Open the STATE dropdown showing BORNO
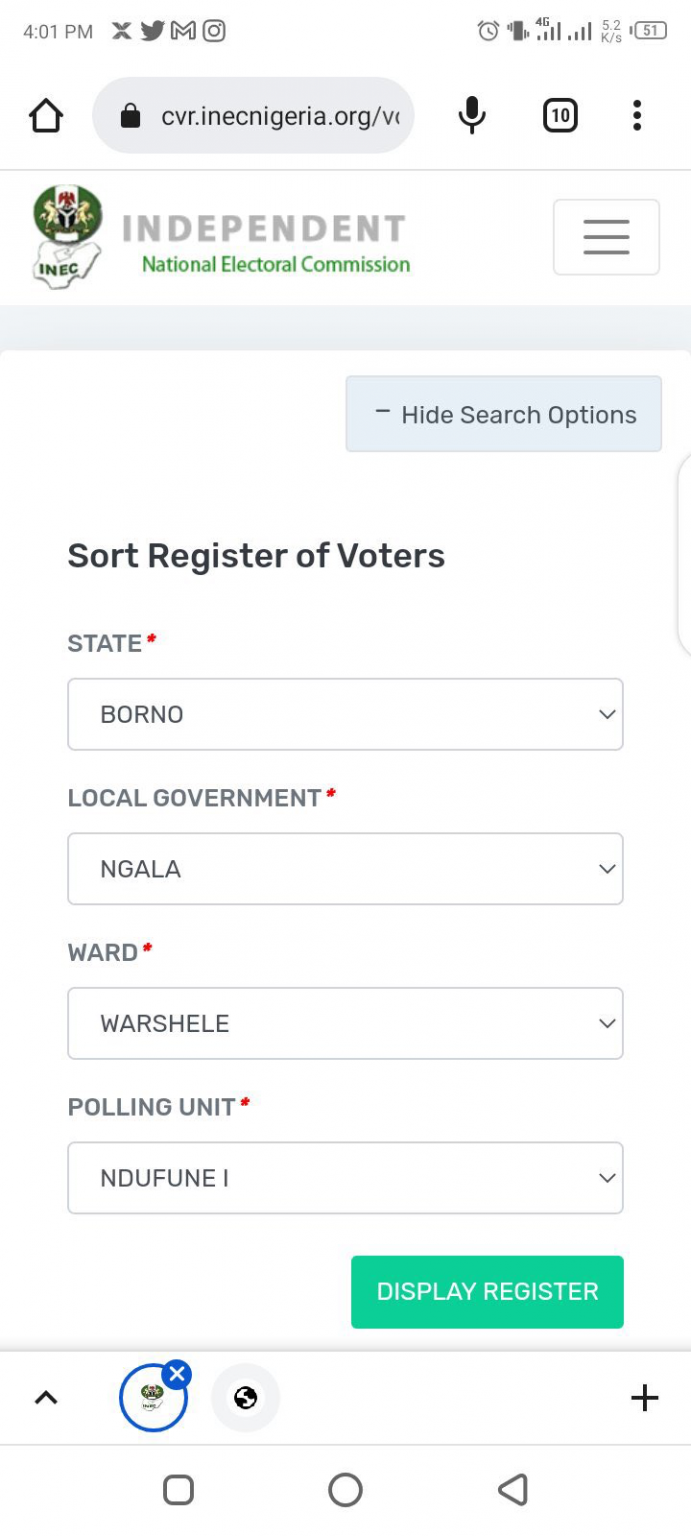This screenshot has width=691, height=1536. click(345, 714)
